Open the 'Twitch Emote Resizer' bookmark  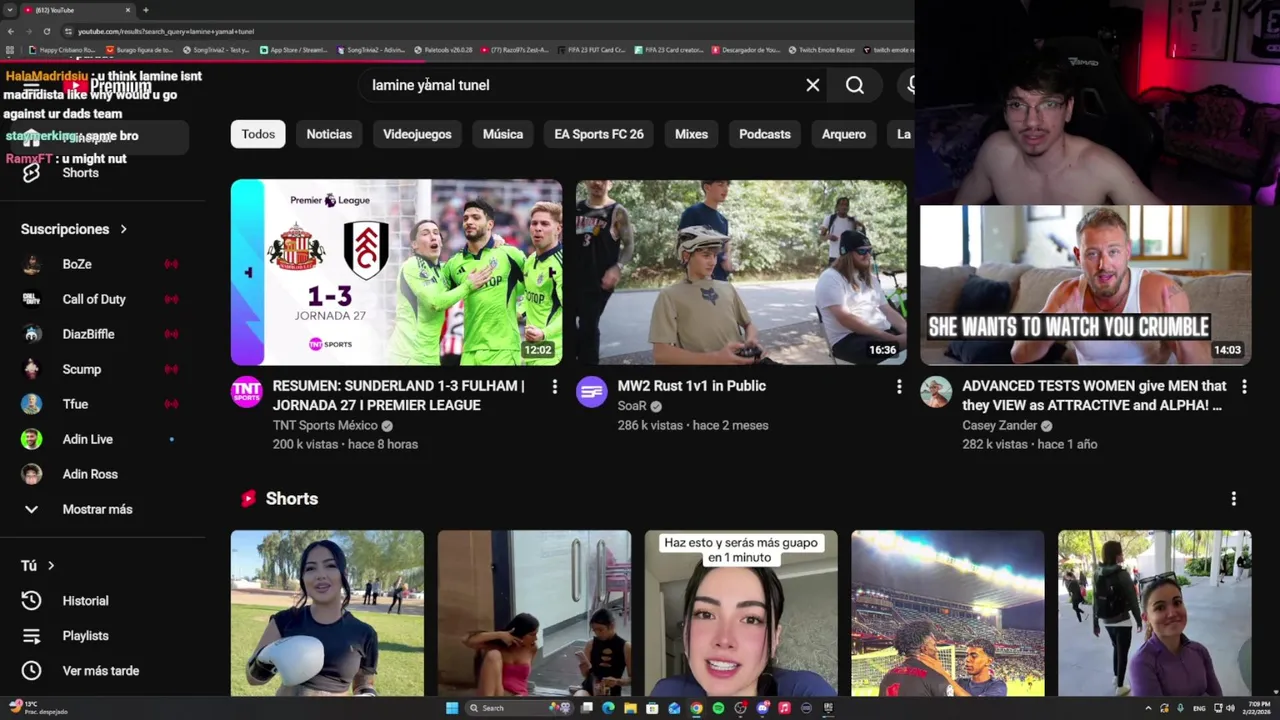pos(821,50)
